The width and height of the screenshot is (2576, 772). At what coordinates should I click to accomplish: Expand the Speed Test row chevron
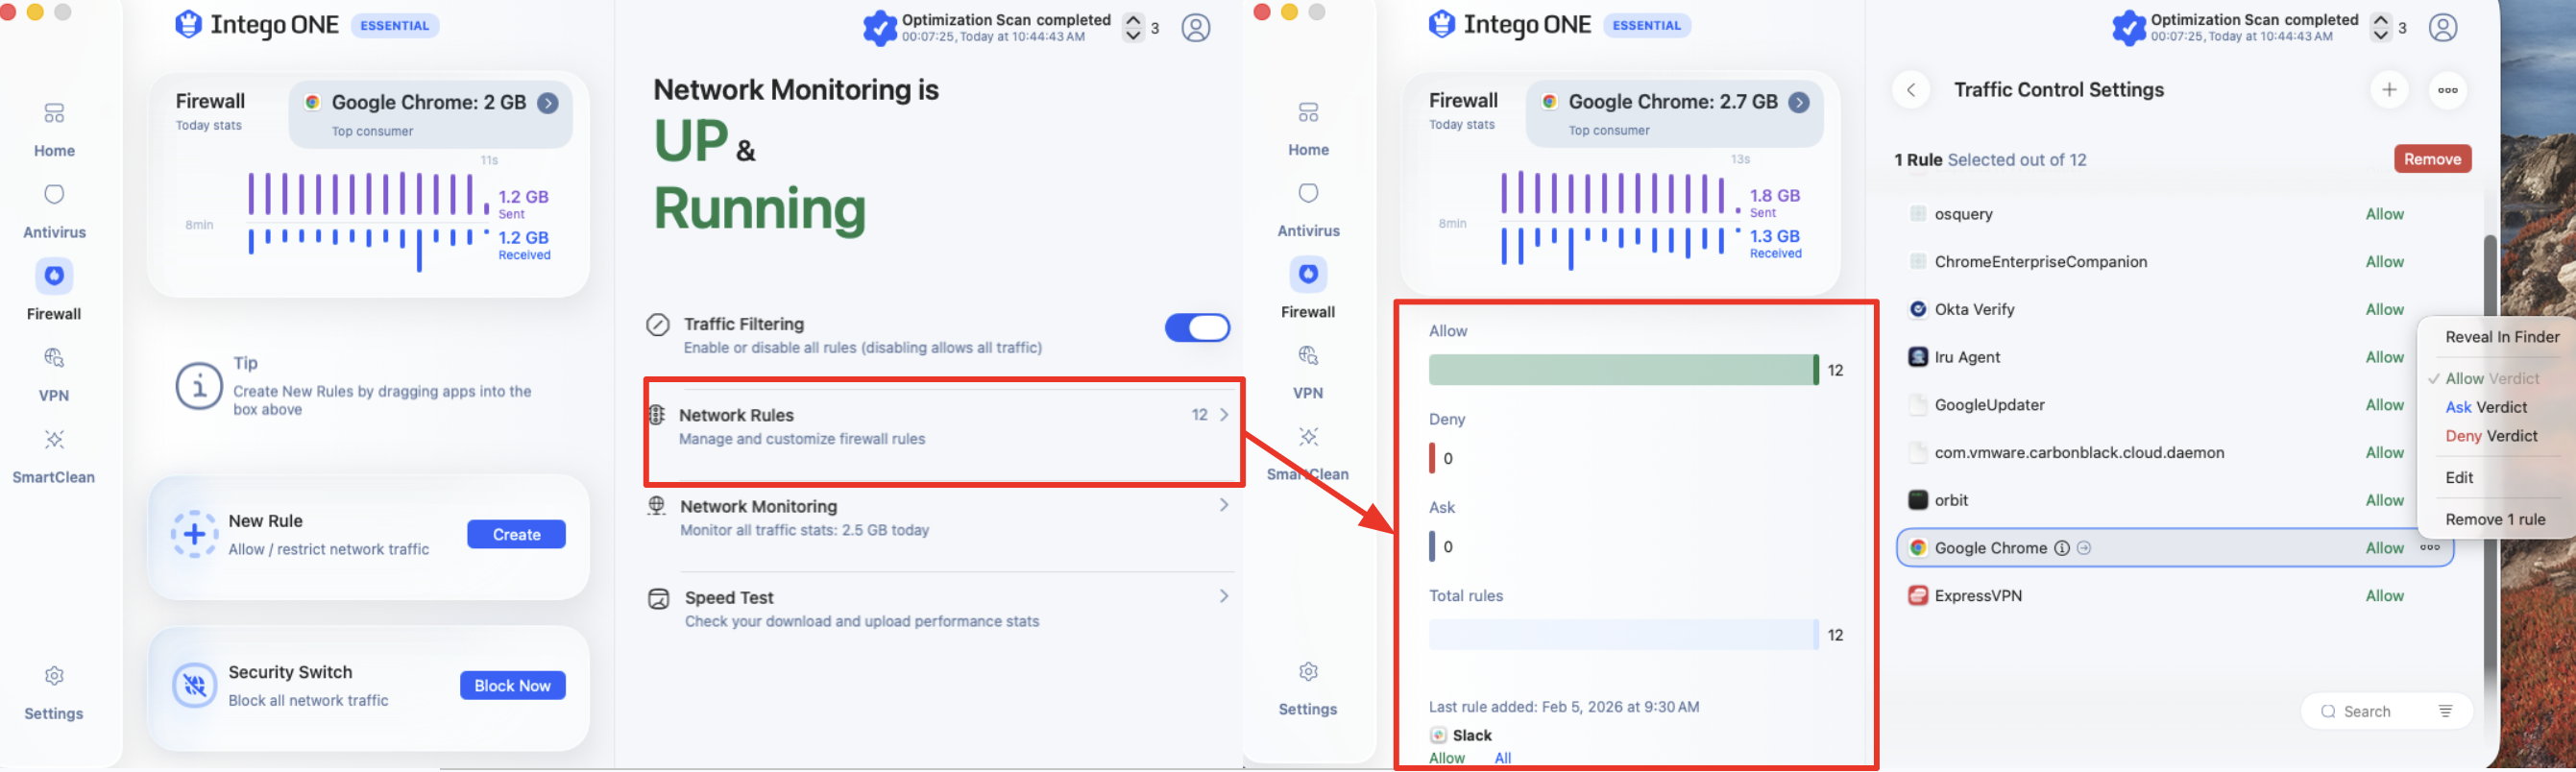click(x=1223, y=596)
